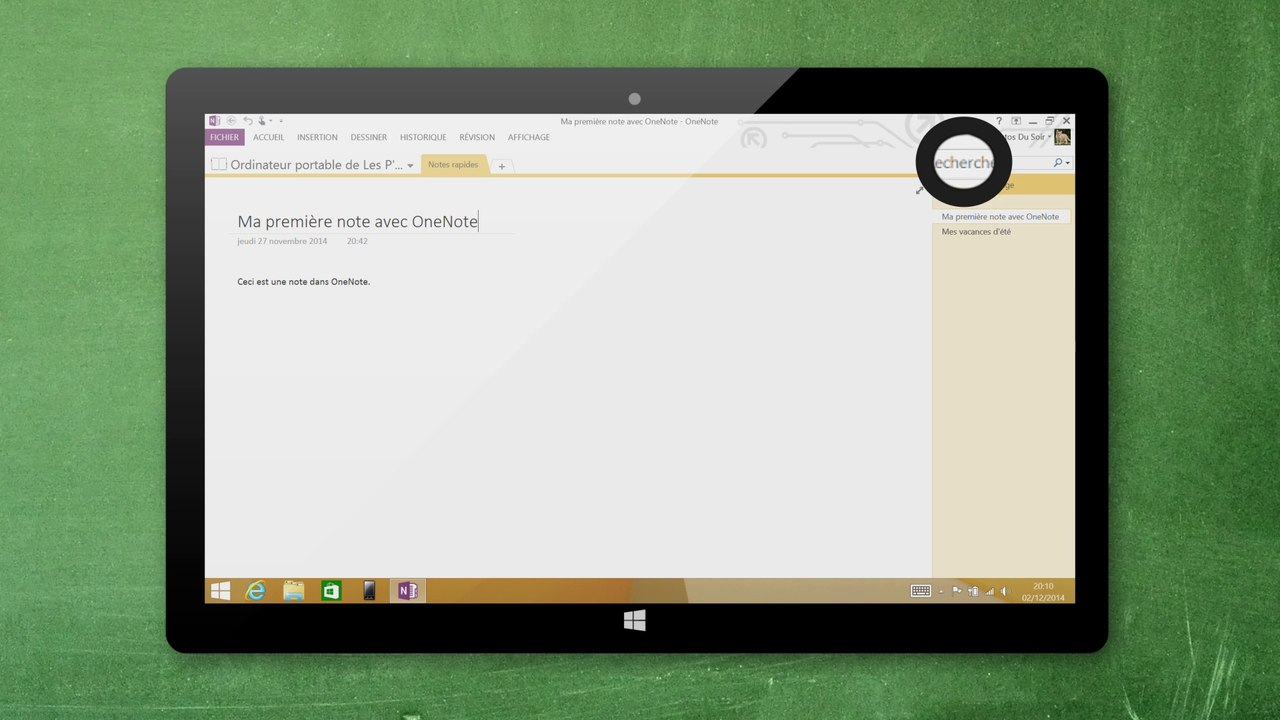1280x720 pixels.
Task: Open the OneNote Help question mark
Action: coord(999,121)
